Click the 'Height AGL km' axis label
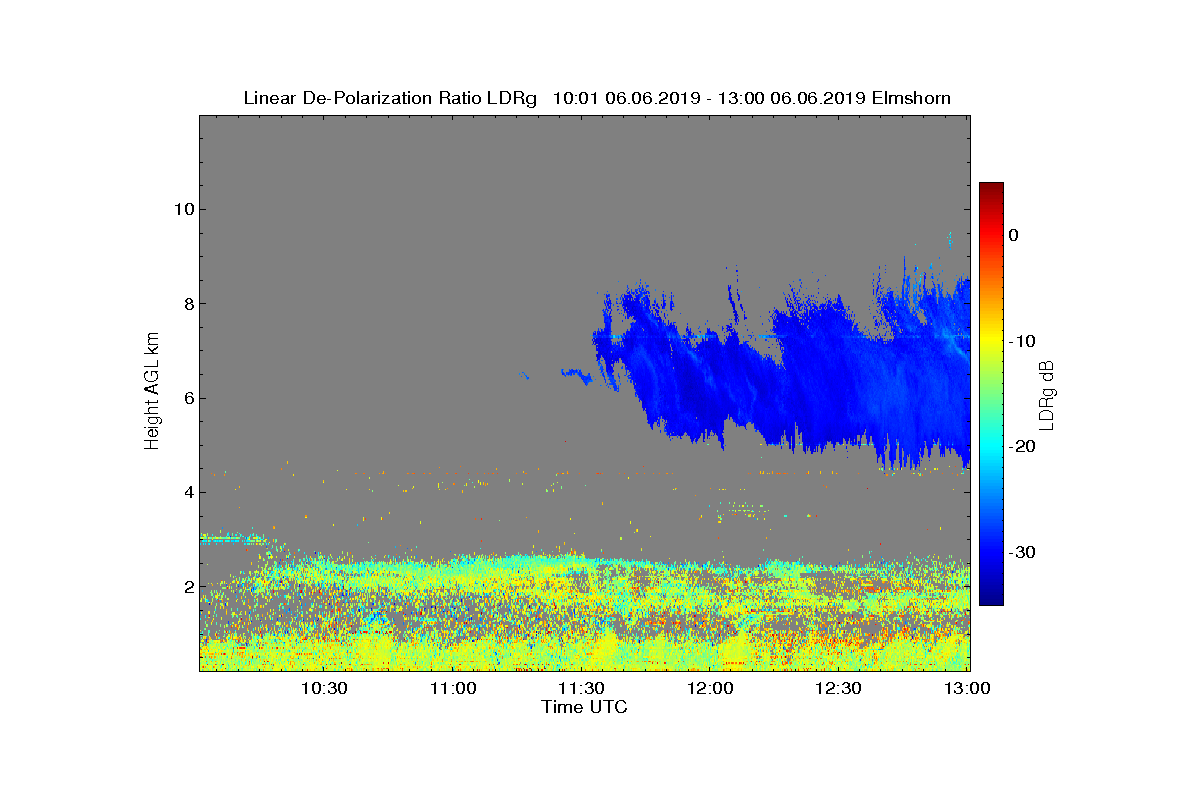This screenshot has height=800, width=1200. 152,392
